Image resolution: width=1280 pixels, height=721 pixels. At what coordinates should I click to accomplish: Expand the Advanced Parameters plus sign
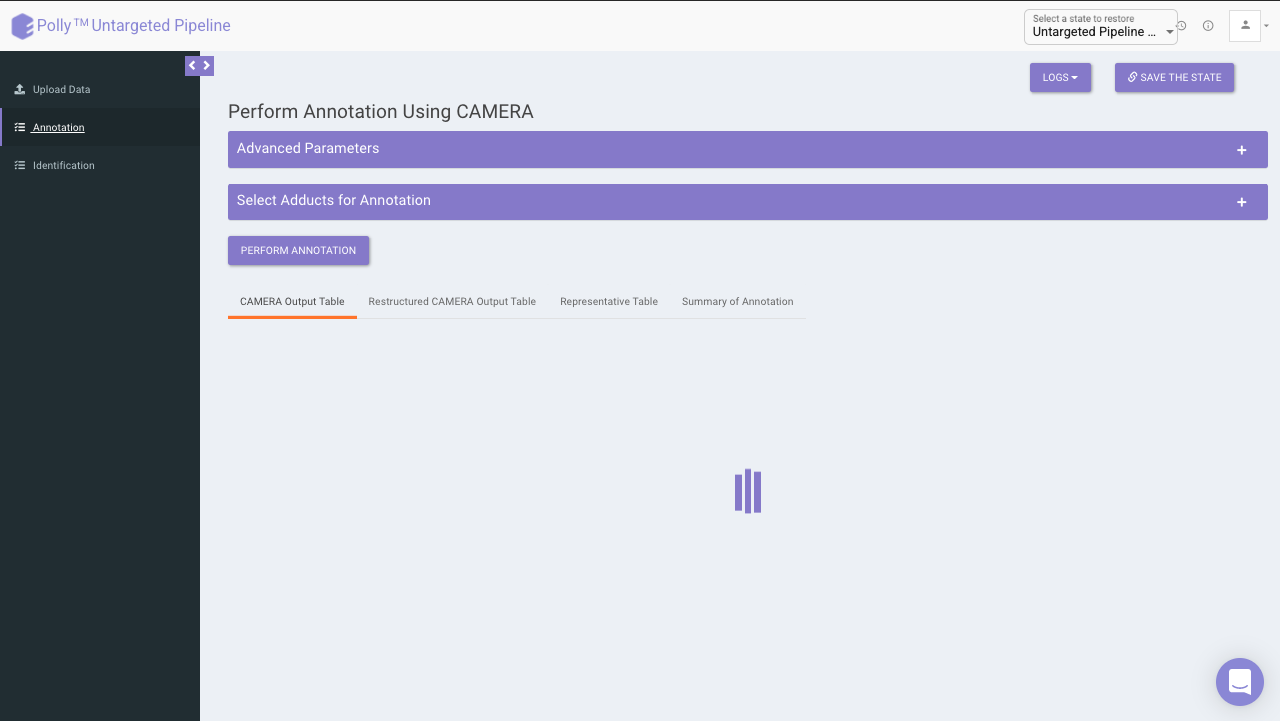coord(1242,150)
